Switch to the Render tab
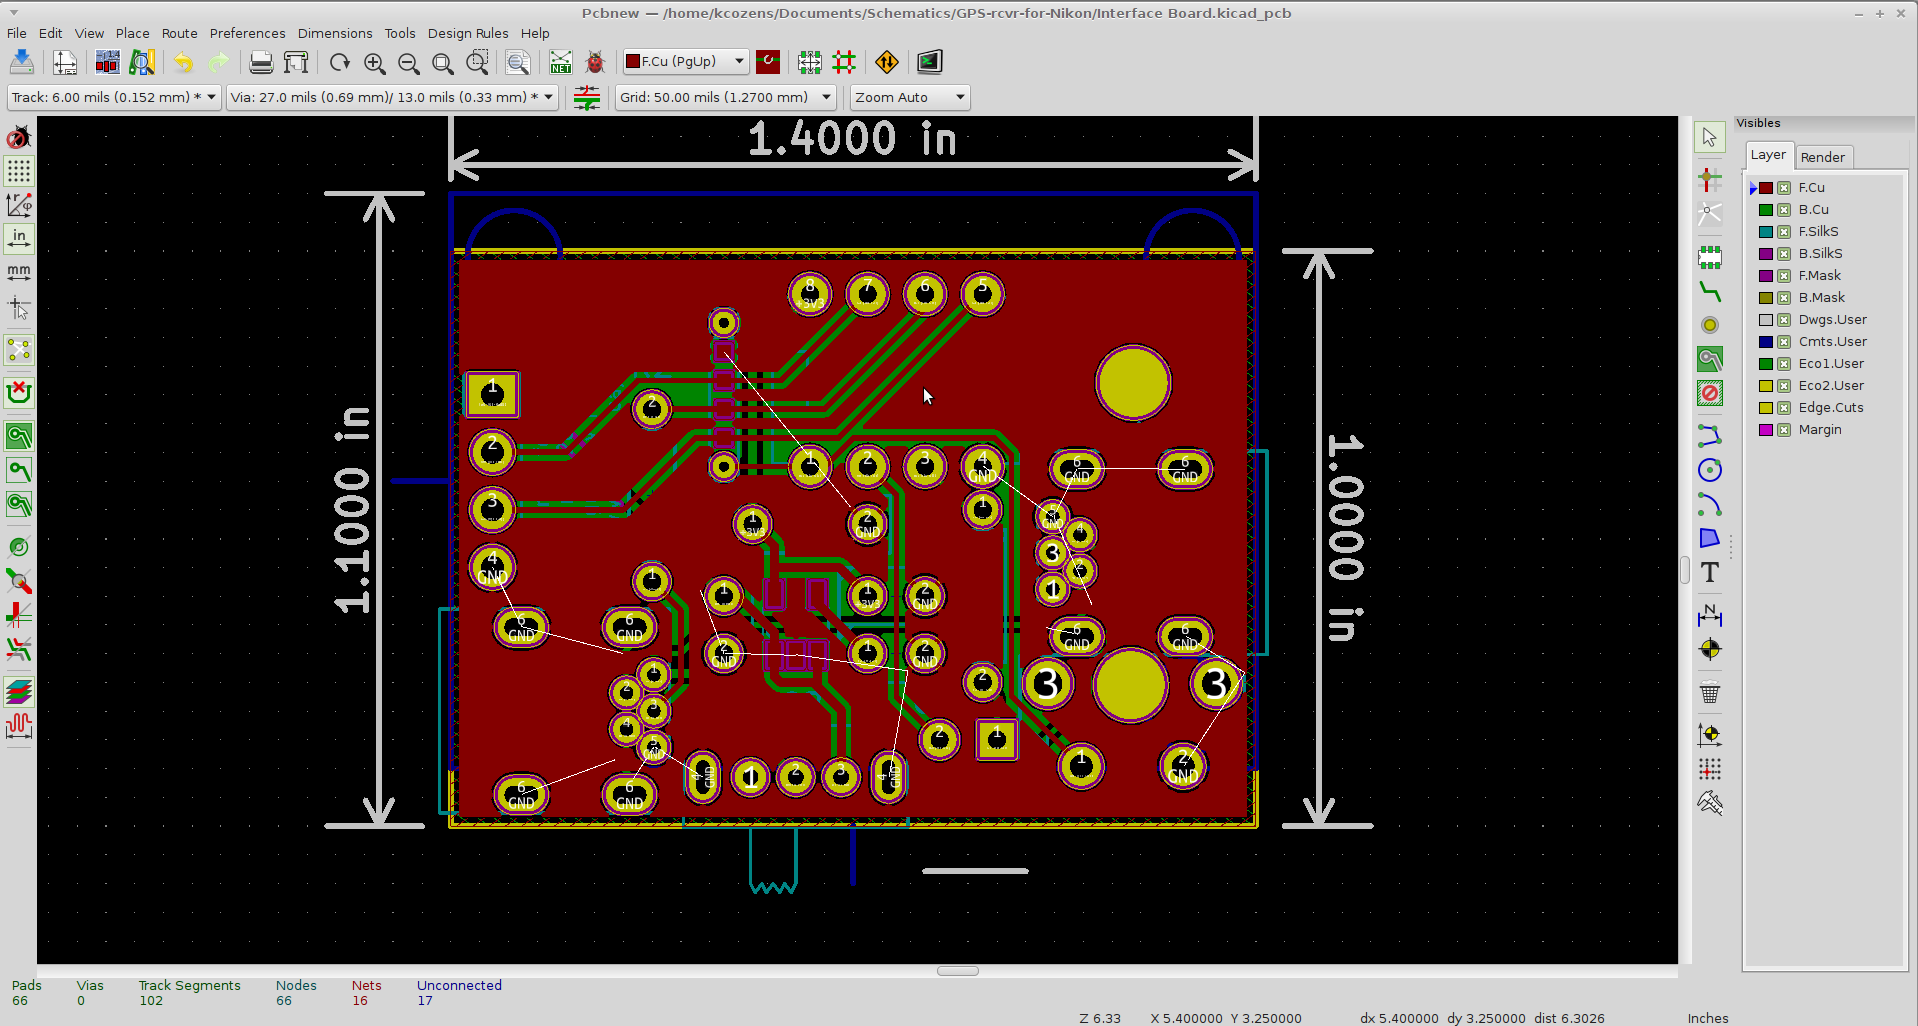The height and width of the screenshot is (1026, 1918). [x=1823, y=157]
